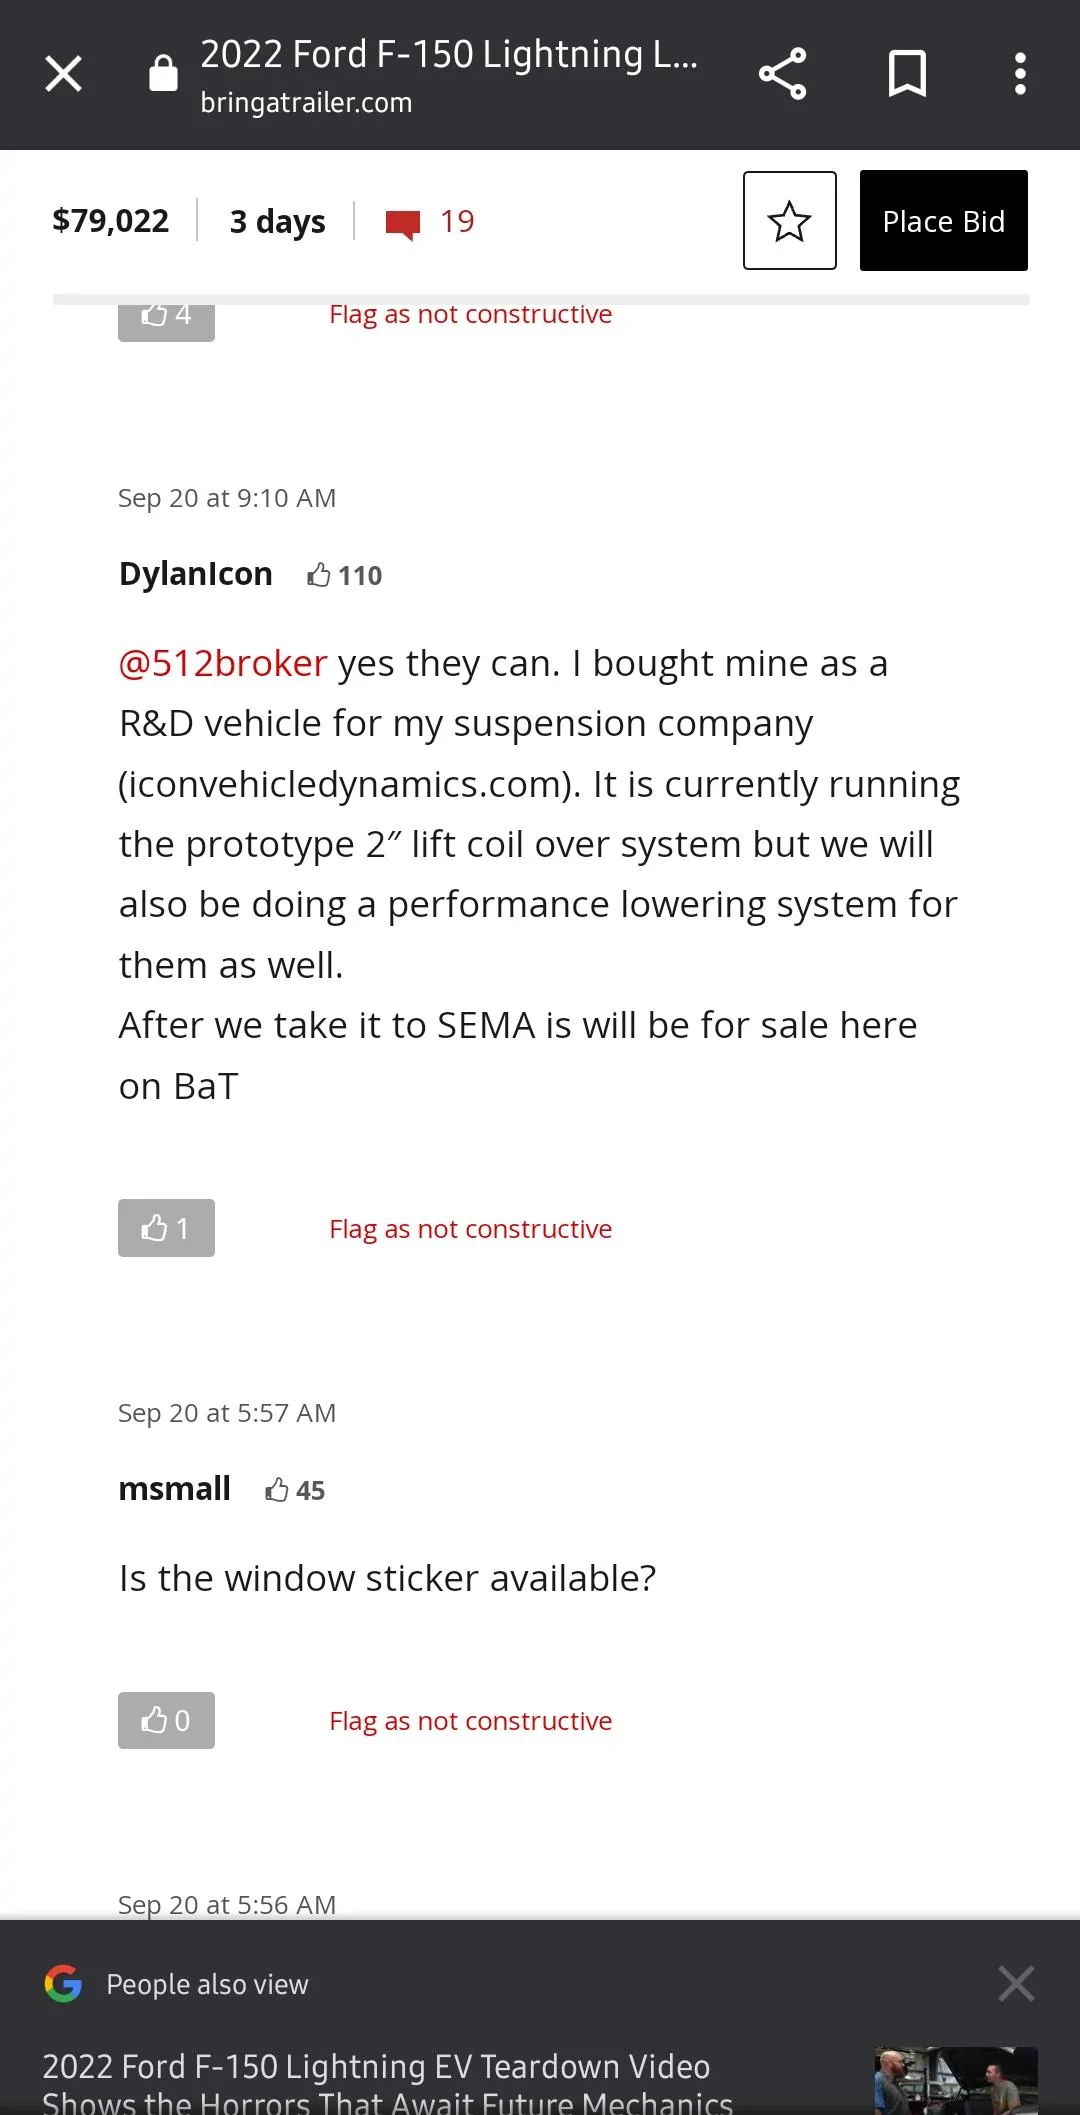1080x2115 pixels.
Task: Flag DylanIcon's comment as not constructive
Action: 470,1229
